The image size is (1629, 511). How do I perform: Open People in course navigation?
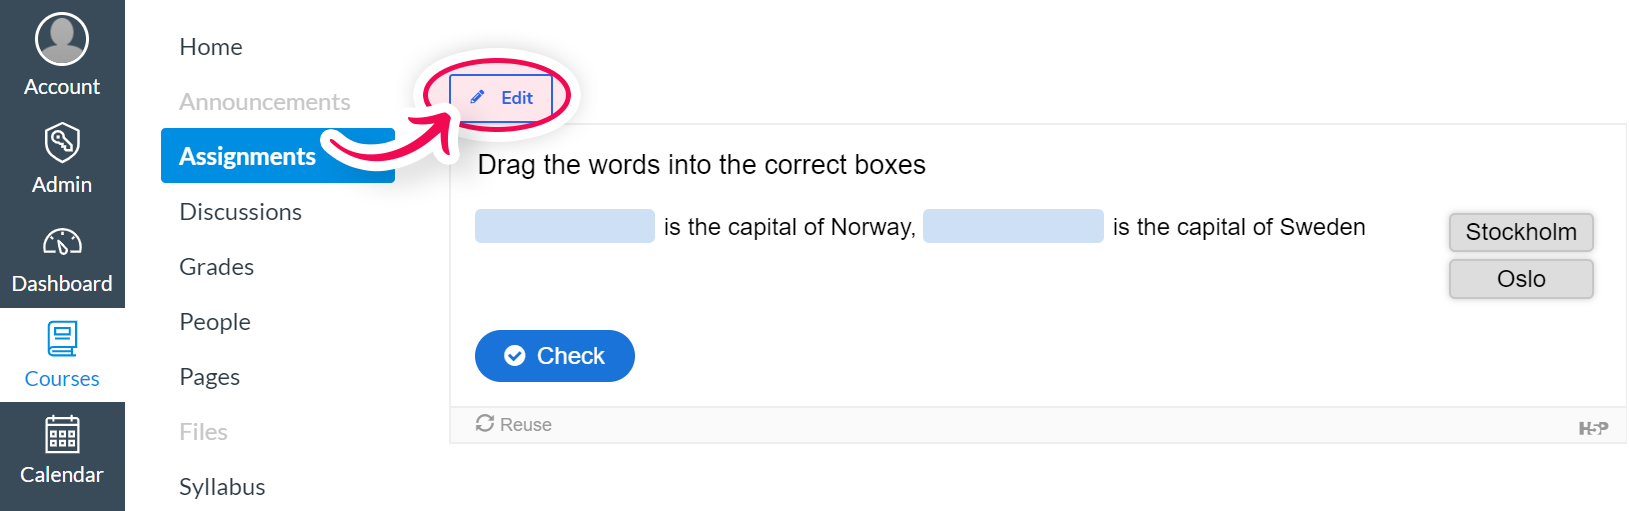click(215, 322)
